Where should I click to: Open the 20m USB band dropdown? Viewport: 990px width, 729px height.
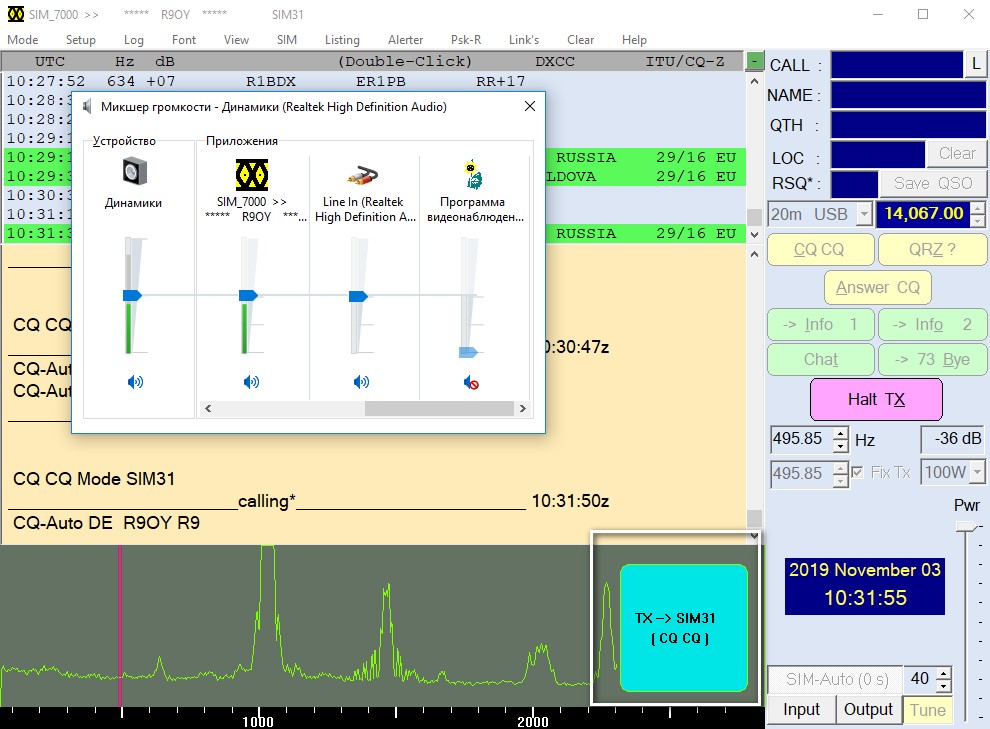pos(862,214)
